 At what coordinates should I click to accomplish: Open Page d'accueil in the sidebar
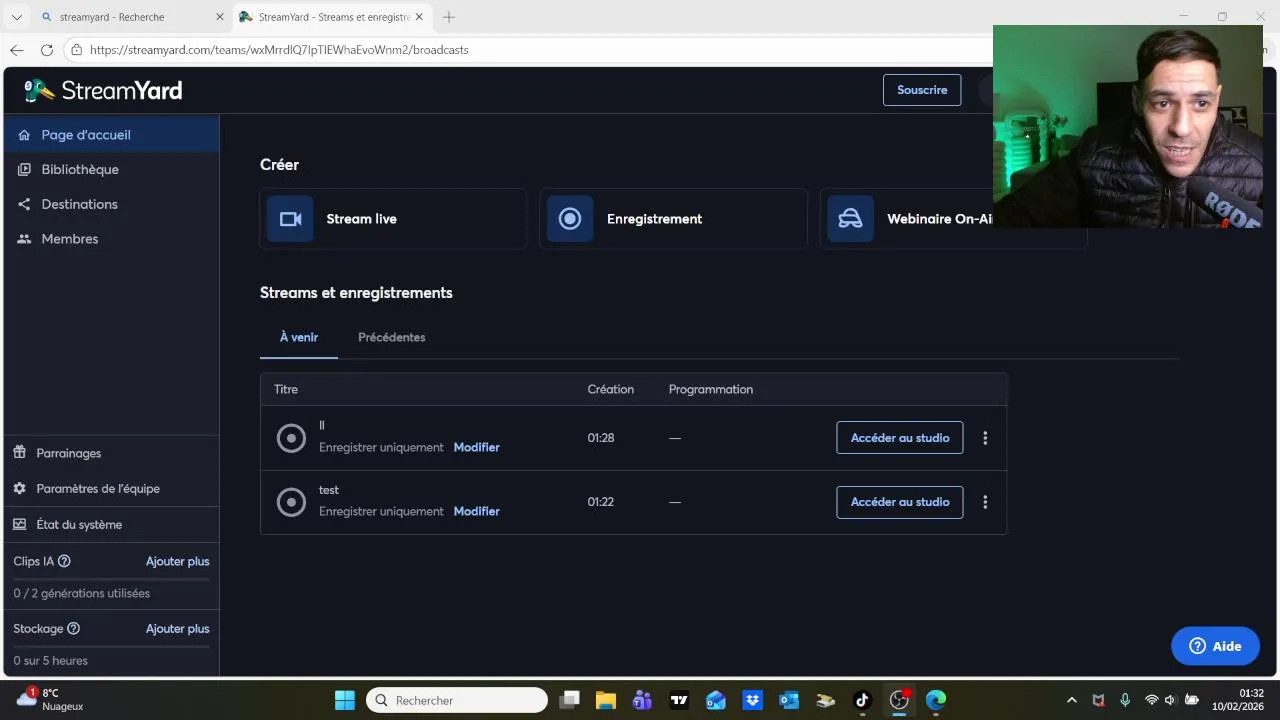click(x=110, y=135)
